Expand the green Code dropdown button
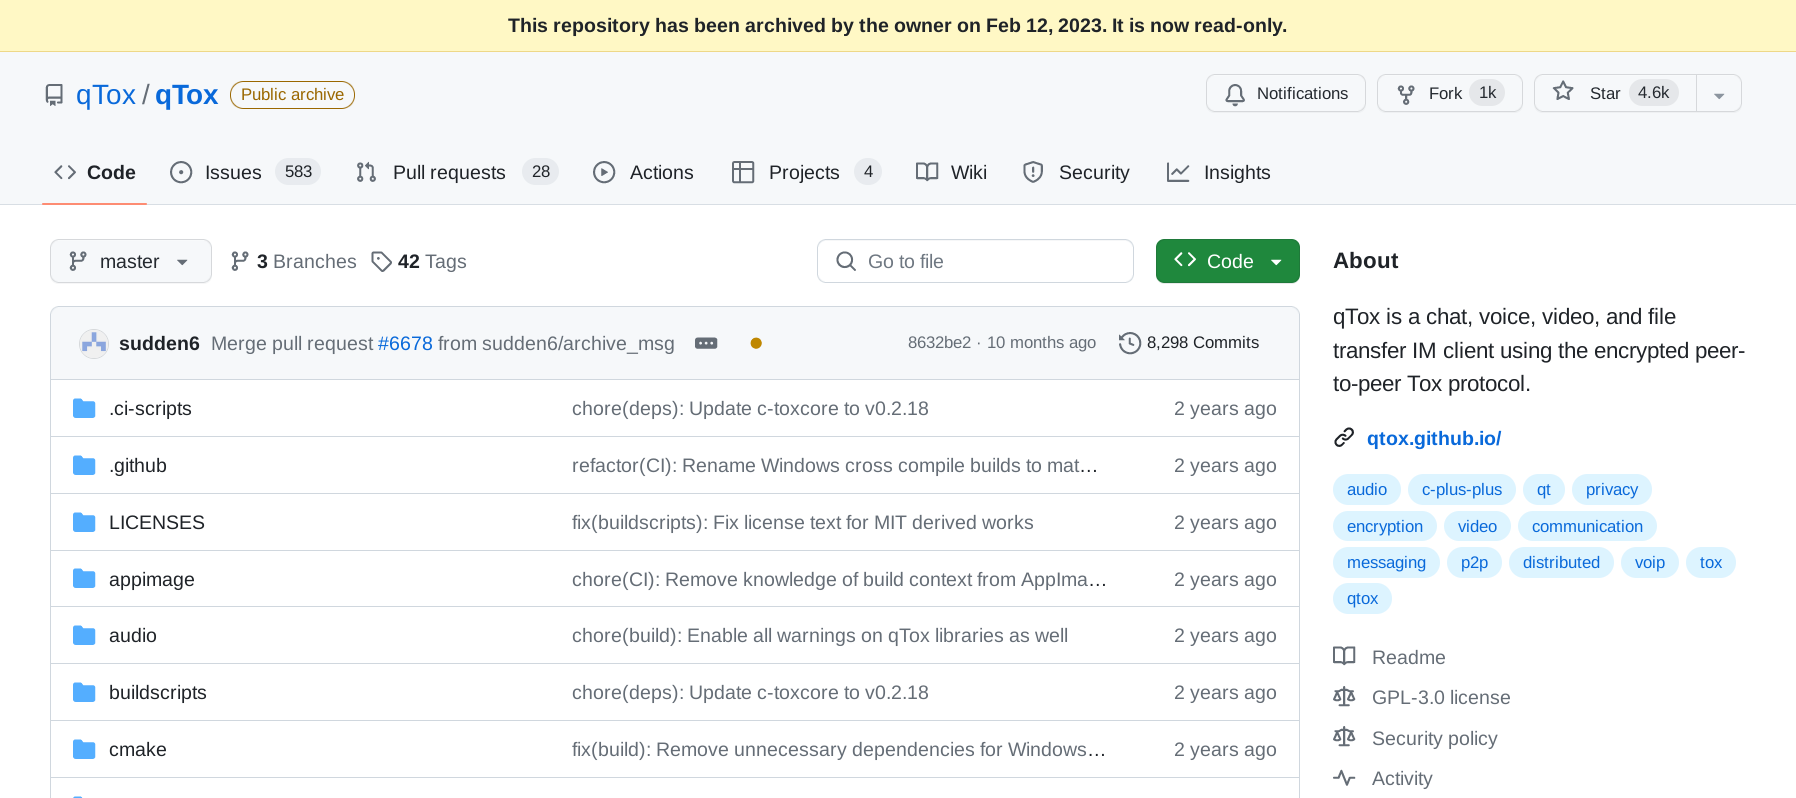1796x798 pixels. 1228,261
